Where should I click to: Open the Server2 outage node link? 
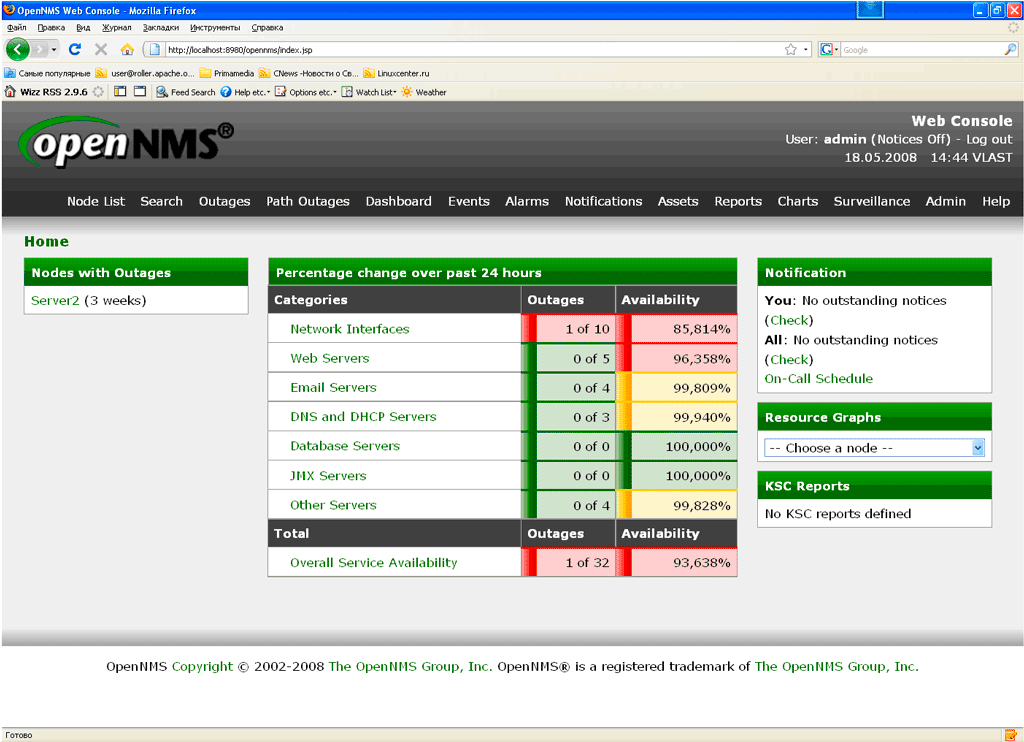click(x=55, y=300)
